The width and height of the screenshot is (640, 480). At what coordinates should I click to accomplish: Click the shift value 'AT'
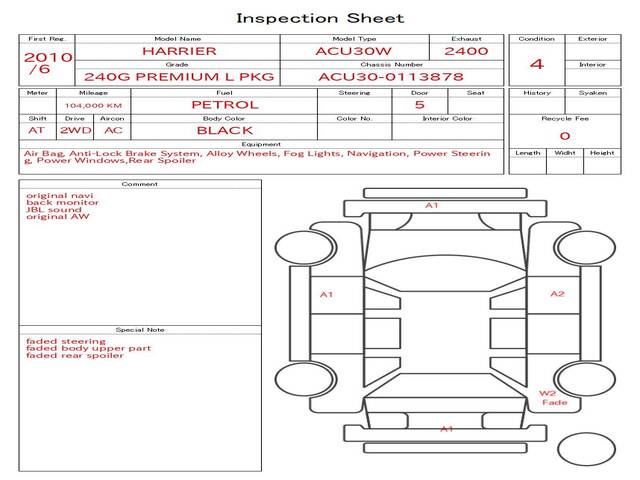36,131
